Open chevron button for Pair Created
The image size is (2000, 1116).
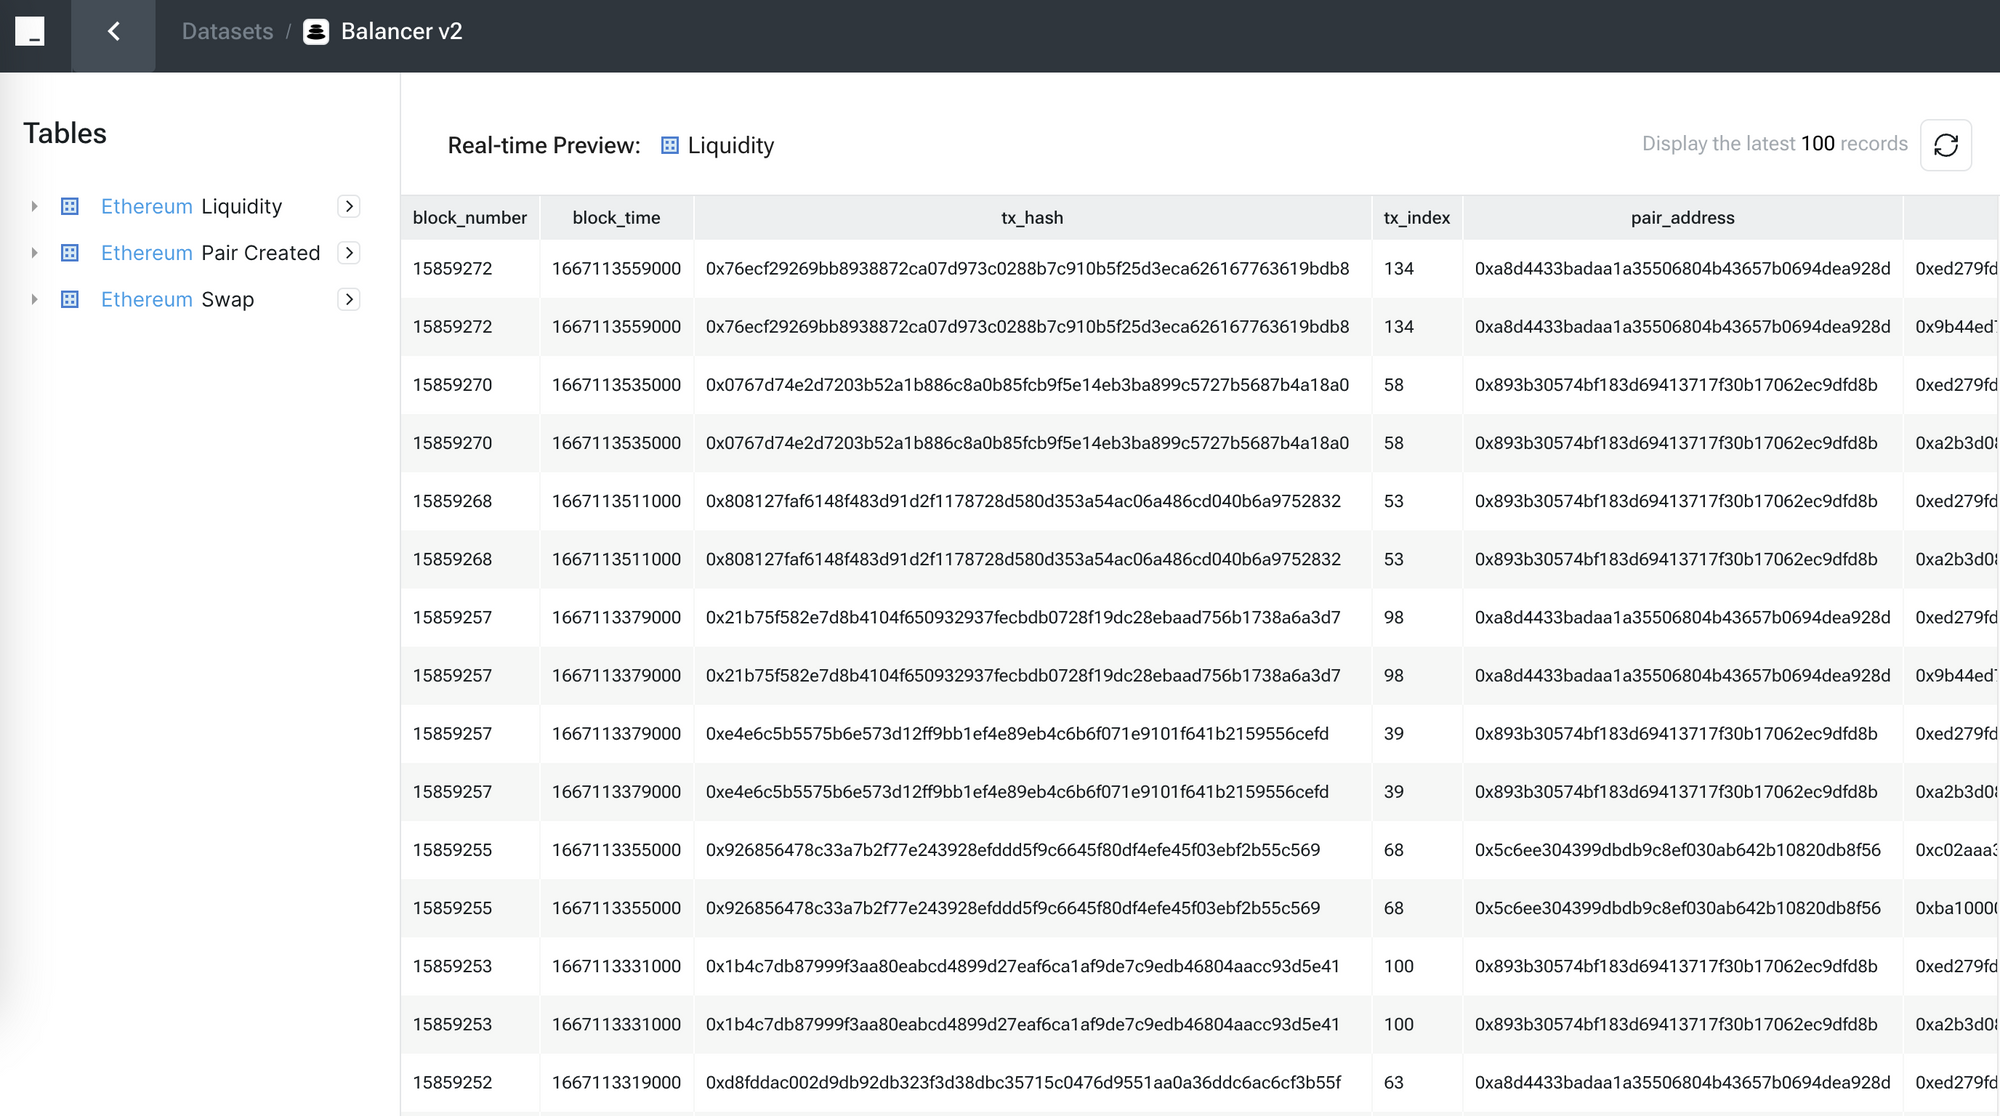click(x=349, y=253)
